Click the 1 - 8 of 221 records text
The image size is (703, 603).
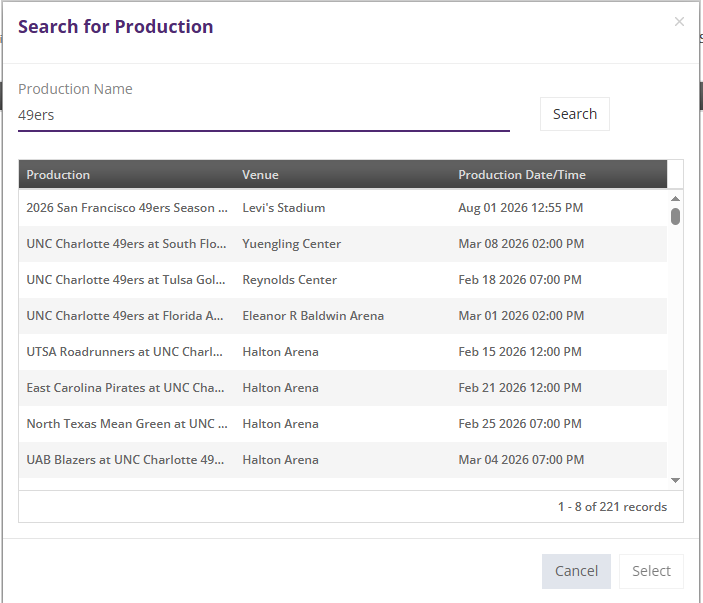pos(612,507)
